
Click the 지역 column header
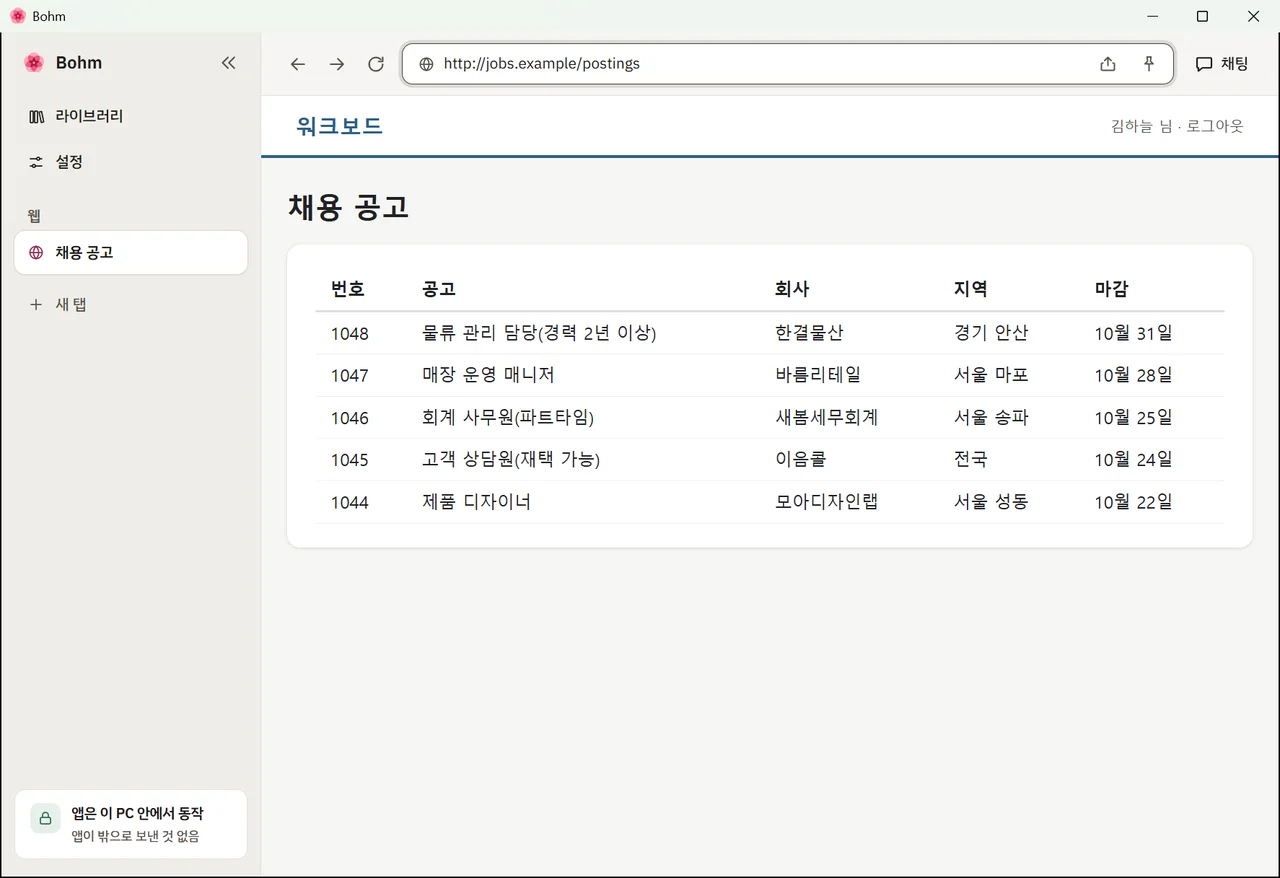coord(971,289)
